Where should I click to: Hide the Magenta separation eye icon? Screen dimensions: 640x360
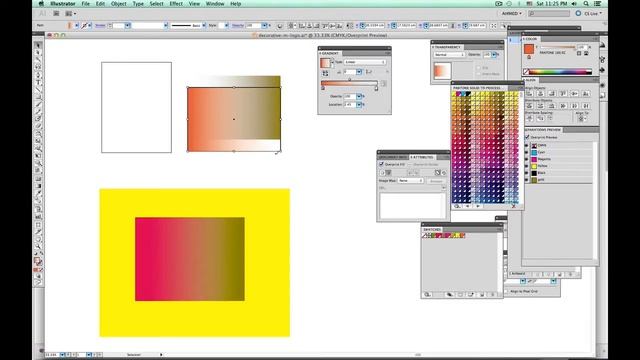526,159
